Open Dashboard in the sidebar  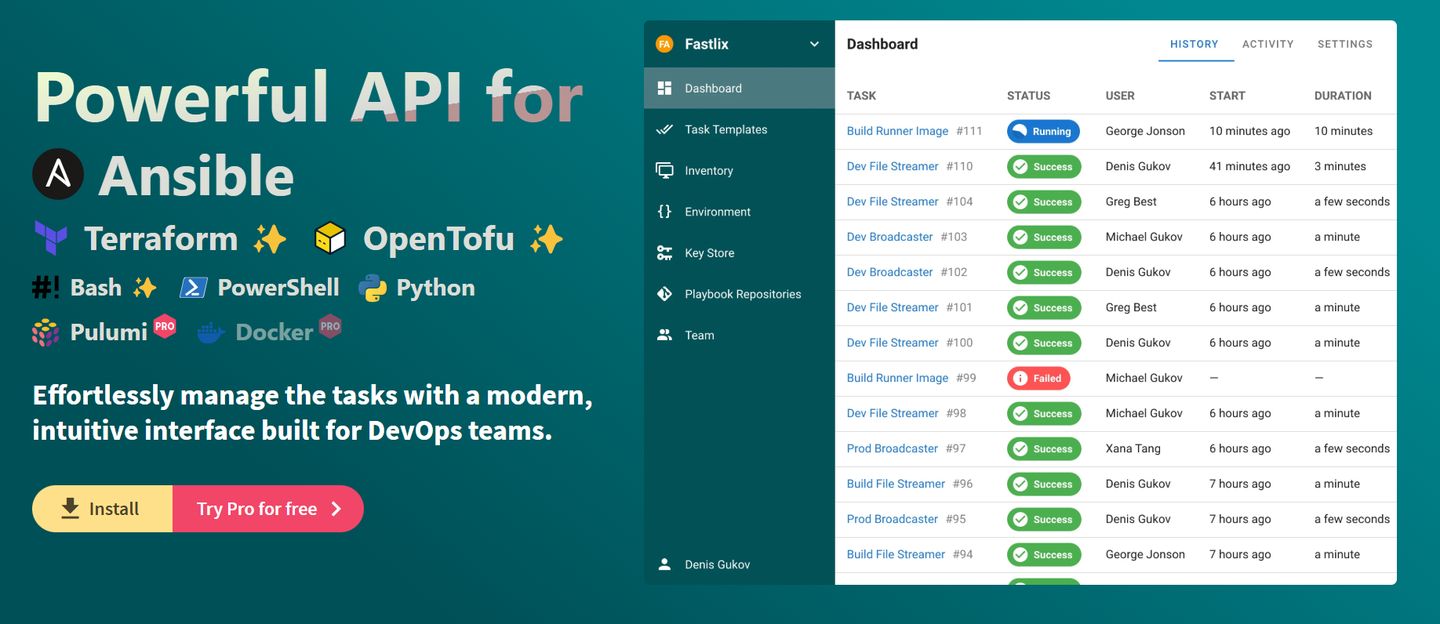(x=739, y=88)
